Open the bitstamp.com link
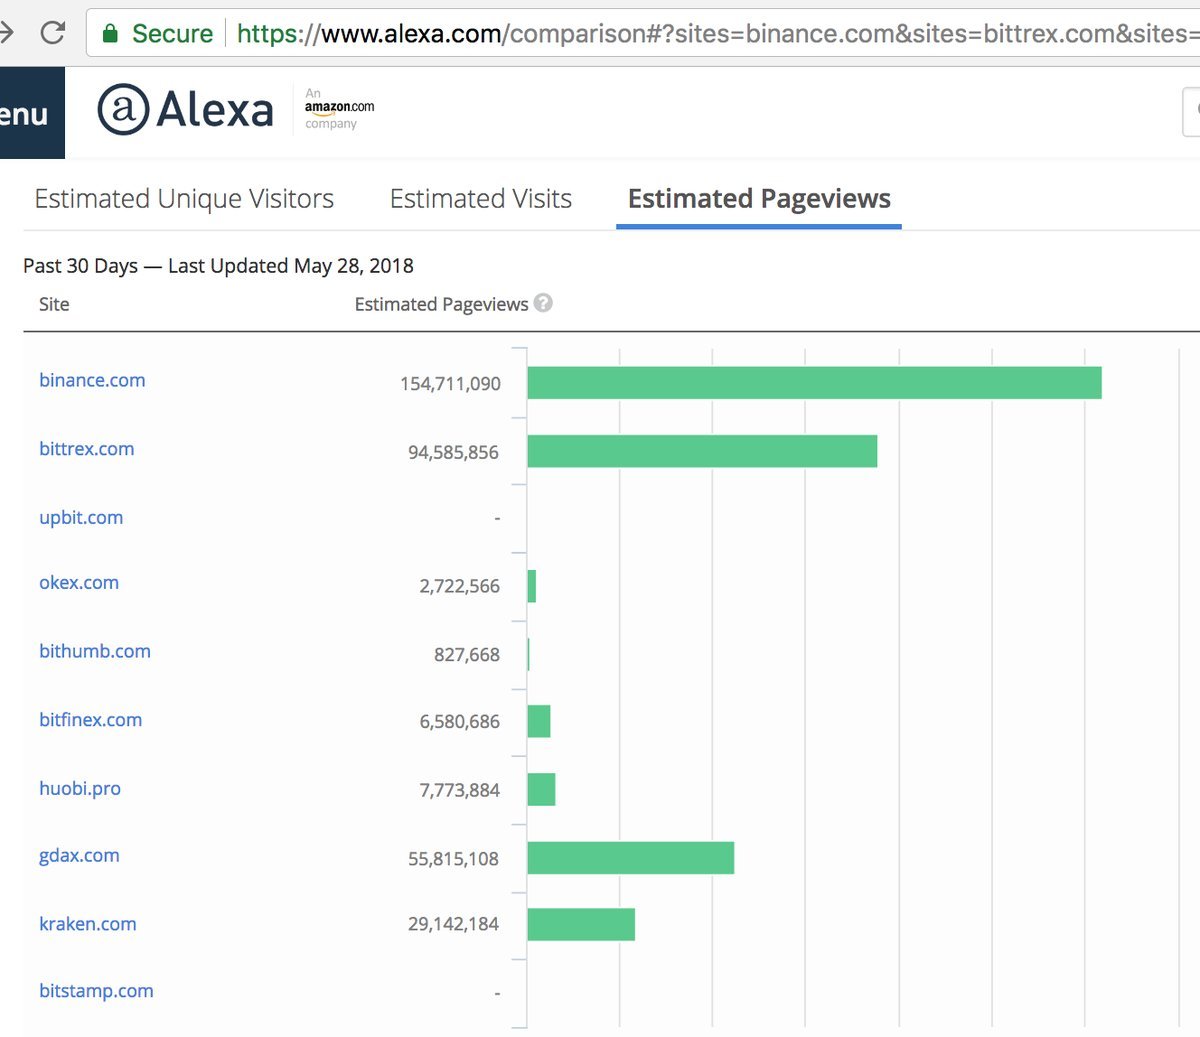The height and width of the screenshot is (1037, 1200). 96,991
